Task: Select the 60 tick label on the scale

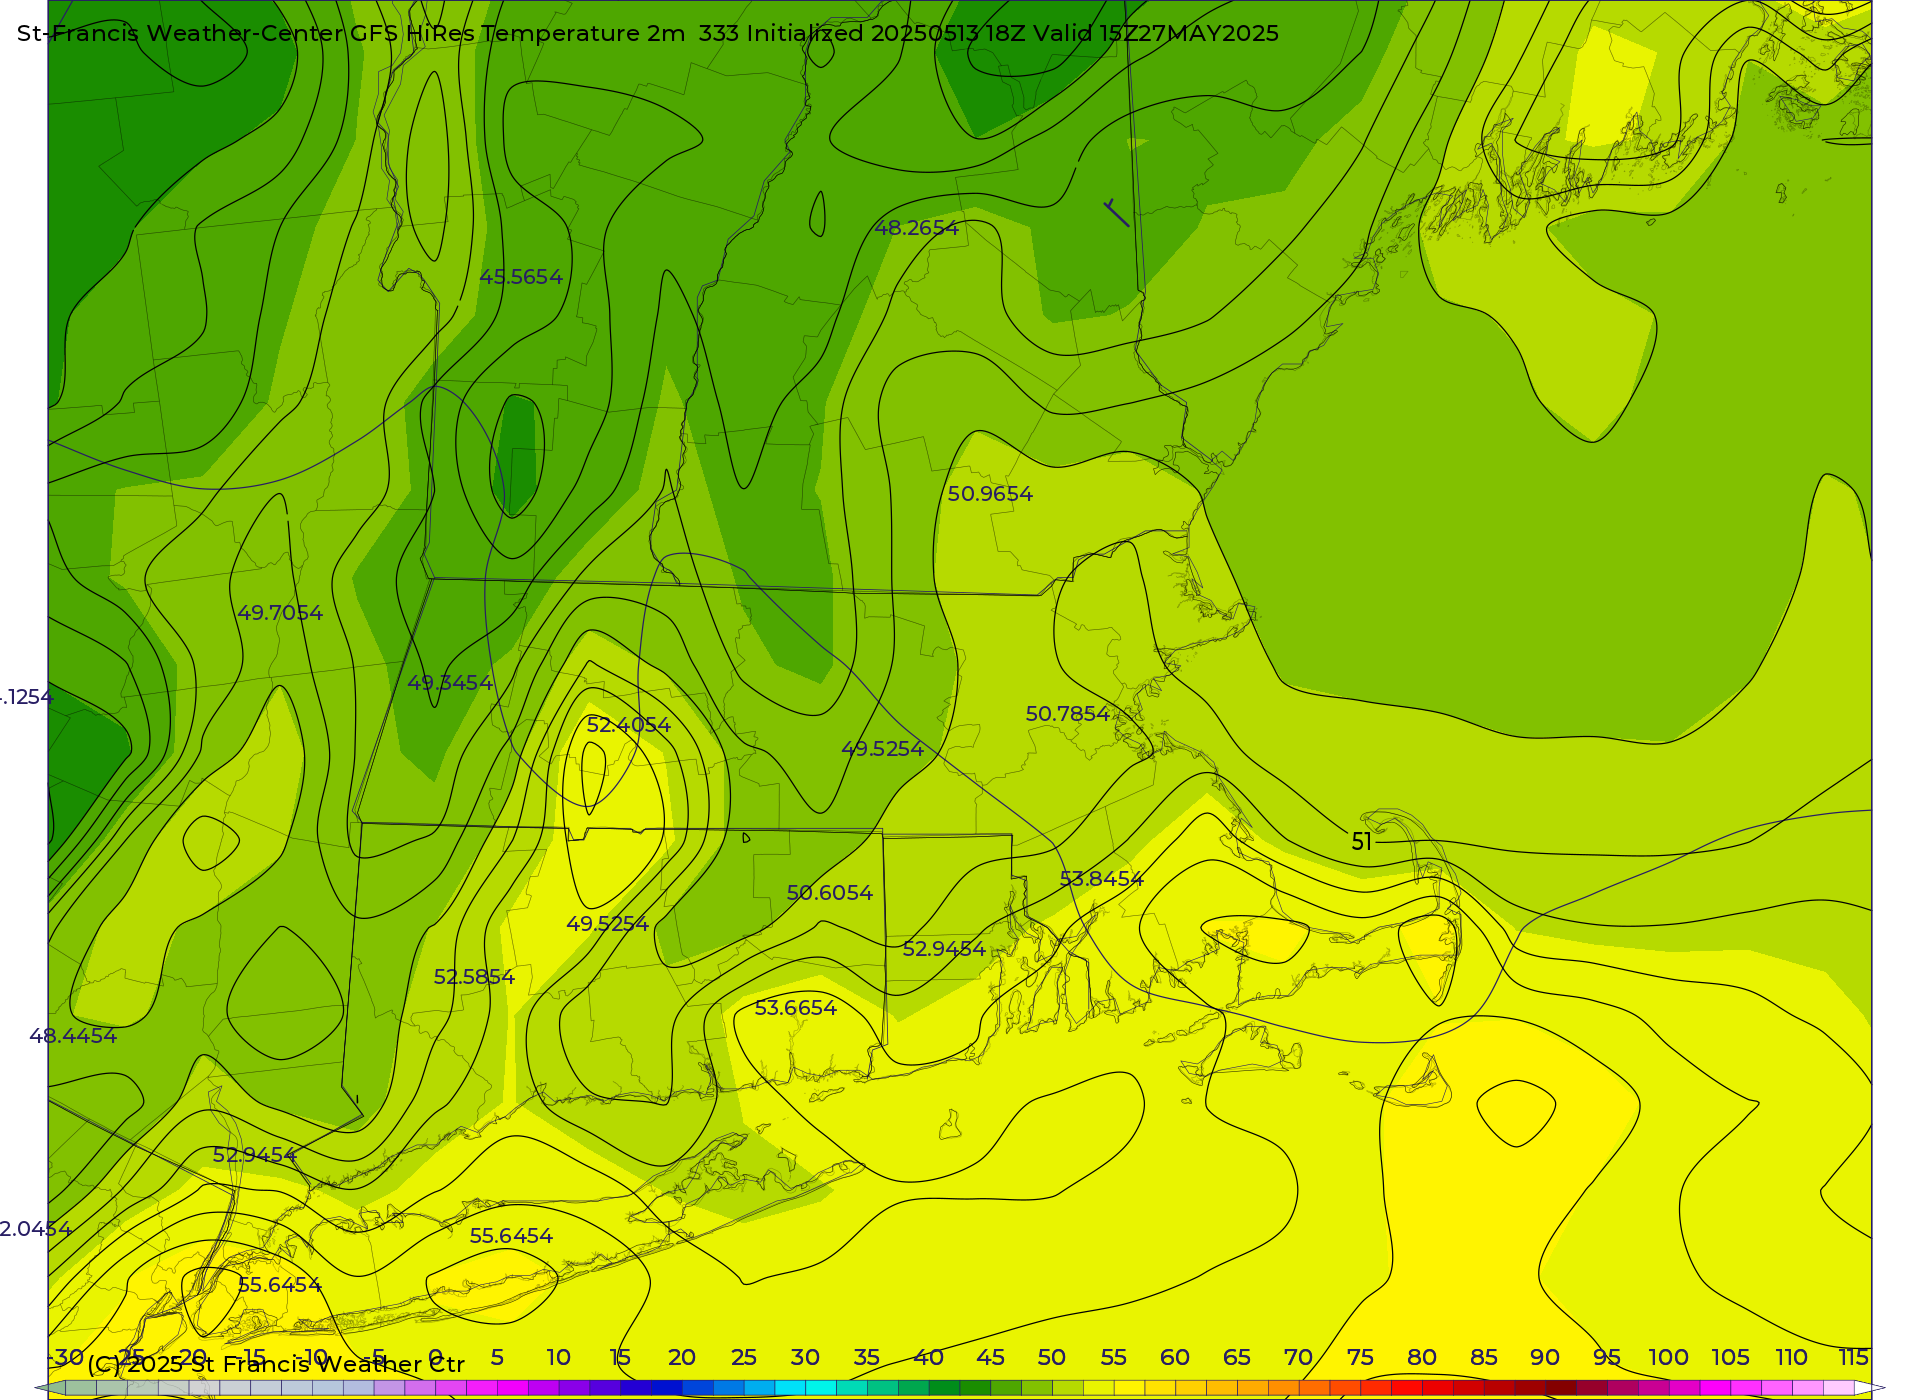Action: coord(1175,1358)
